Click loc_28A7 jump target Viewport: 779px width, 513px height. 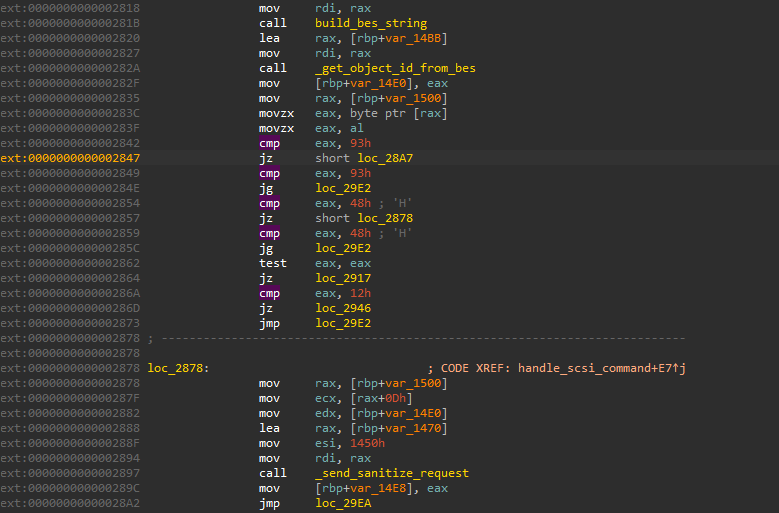pyautogui.click(x=385, y=158)
